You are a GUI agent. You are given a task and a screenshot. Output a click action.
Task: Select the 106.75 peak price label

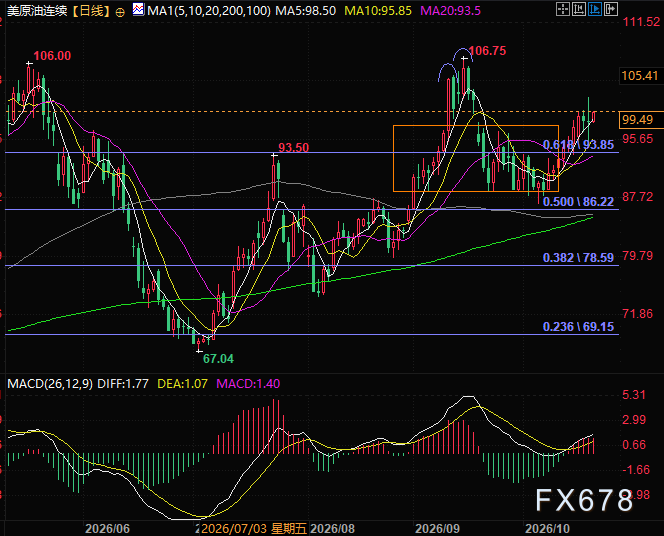(487, 51)
